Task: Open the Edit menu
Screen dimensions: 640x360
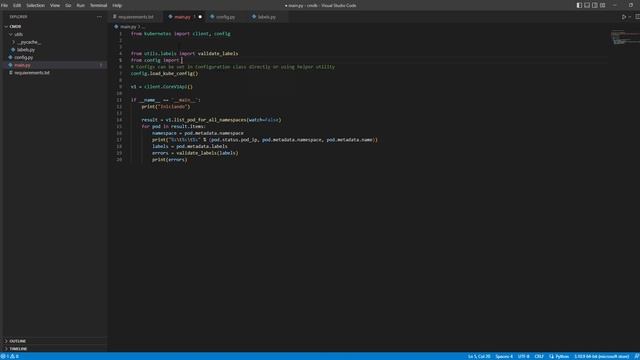Action: 17,6
